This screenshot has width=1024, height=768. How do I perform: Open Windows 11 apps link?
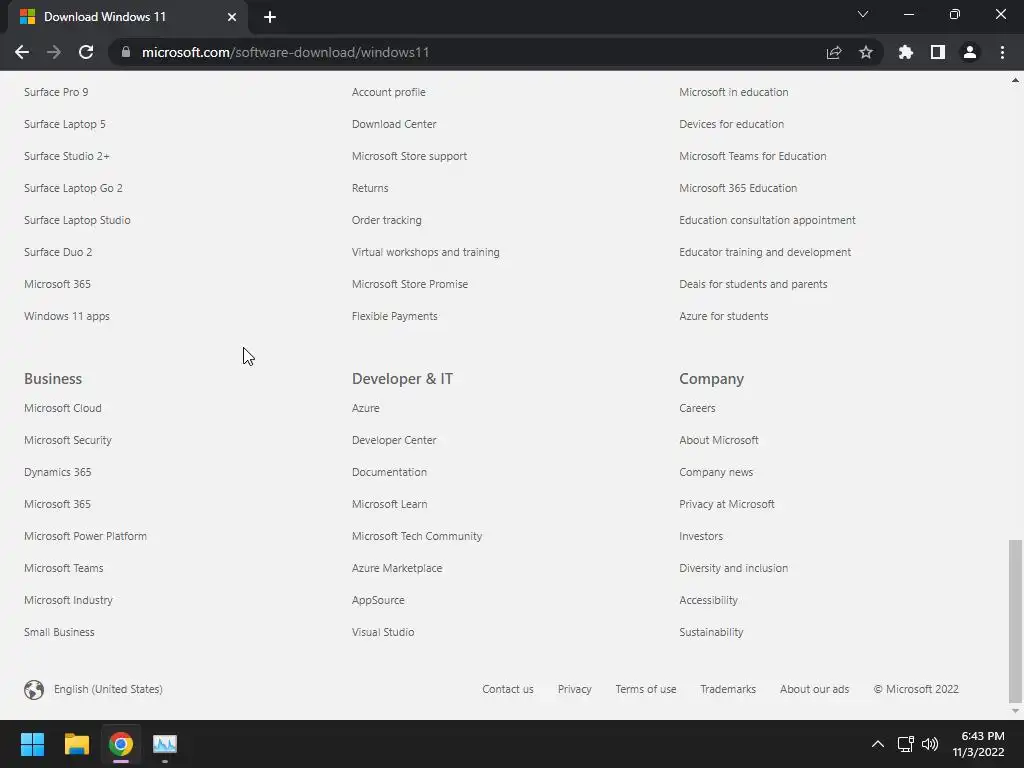[67, 316]
